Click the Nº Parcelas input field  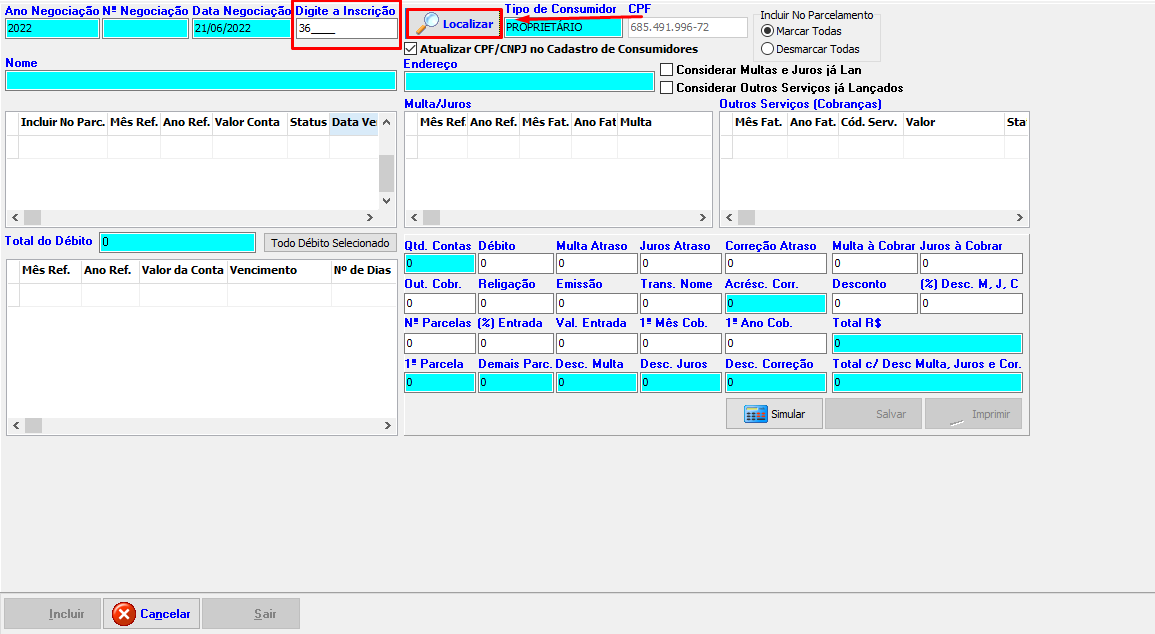[439, 343]
